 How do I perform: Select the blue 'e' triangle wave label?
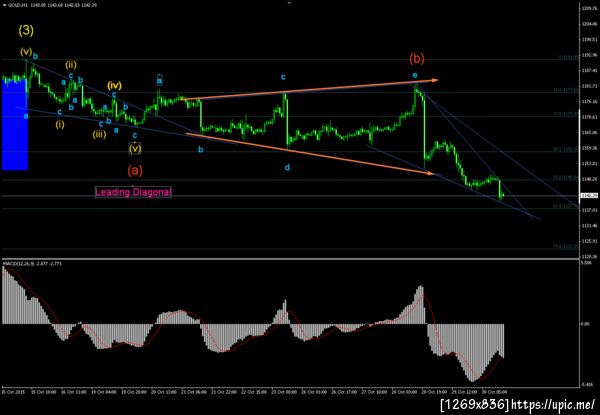(415, 75)
